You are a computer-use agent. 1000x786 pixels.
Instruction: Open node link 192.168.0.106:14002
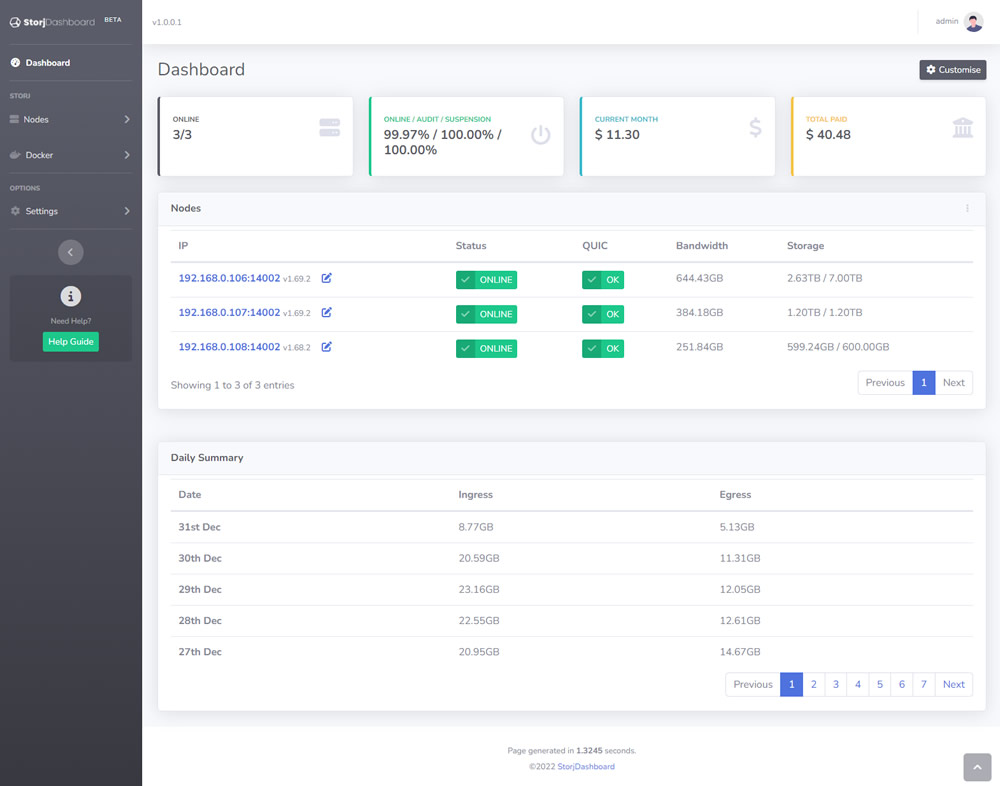click(229, 278)
